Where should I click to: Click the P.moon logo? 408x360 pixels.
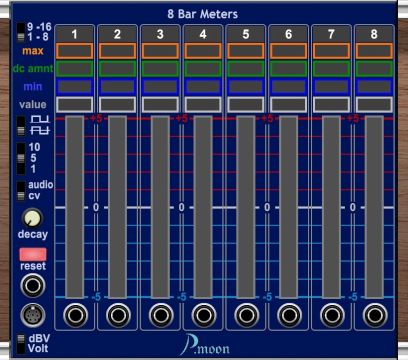click(205, 345)
